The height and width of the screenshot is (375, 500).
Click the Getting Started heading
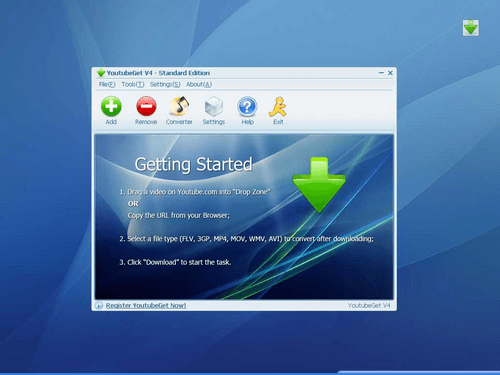(193, 165)
